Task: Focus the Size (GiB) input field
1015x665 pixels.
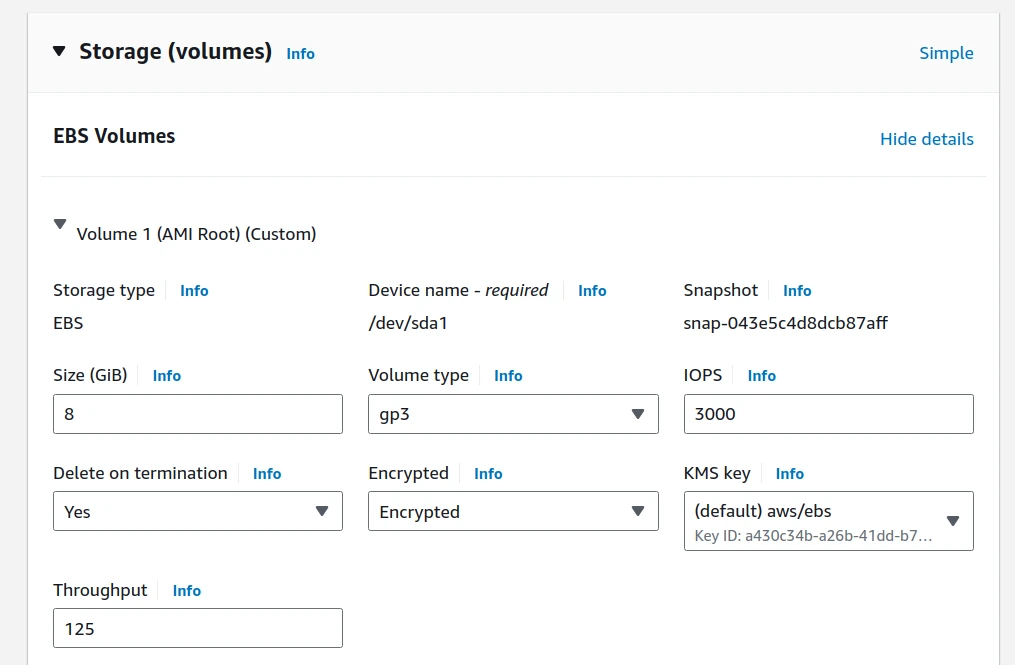Action: tap(197, 414)
